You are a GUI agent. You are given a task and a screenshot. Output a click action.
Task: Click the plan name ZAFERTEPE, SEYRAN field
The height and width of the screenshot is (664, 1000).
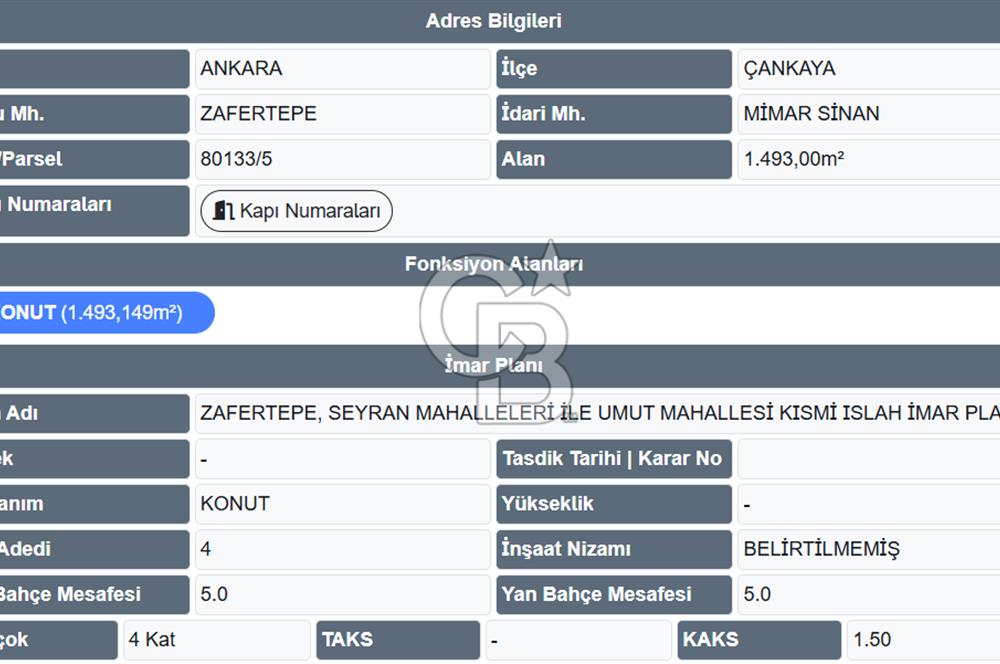pyautogui.click(x=600, y=413)
